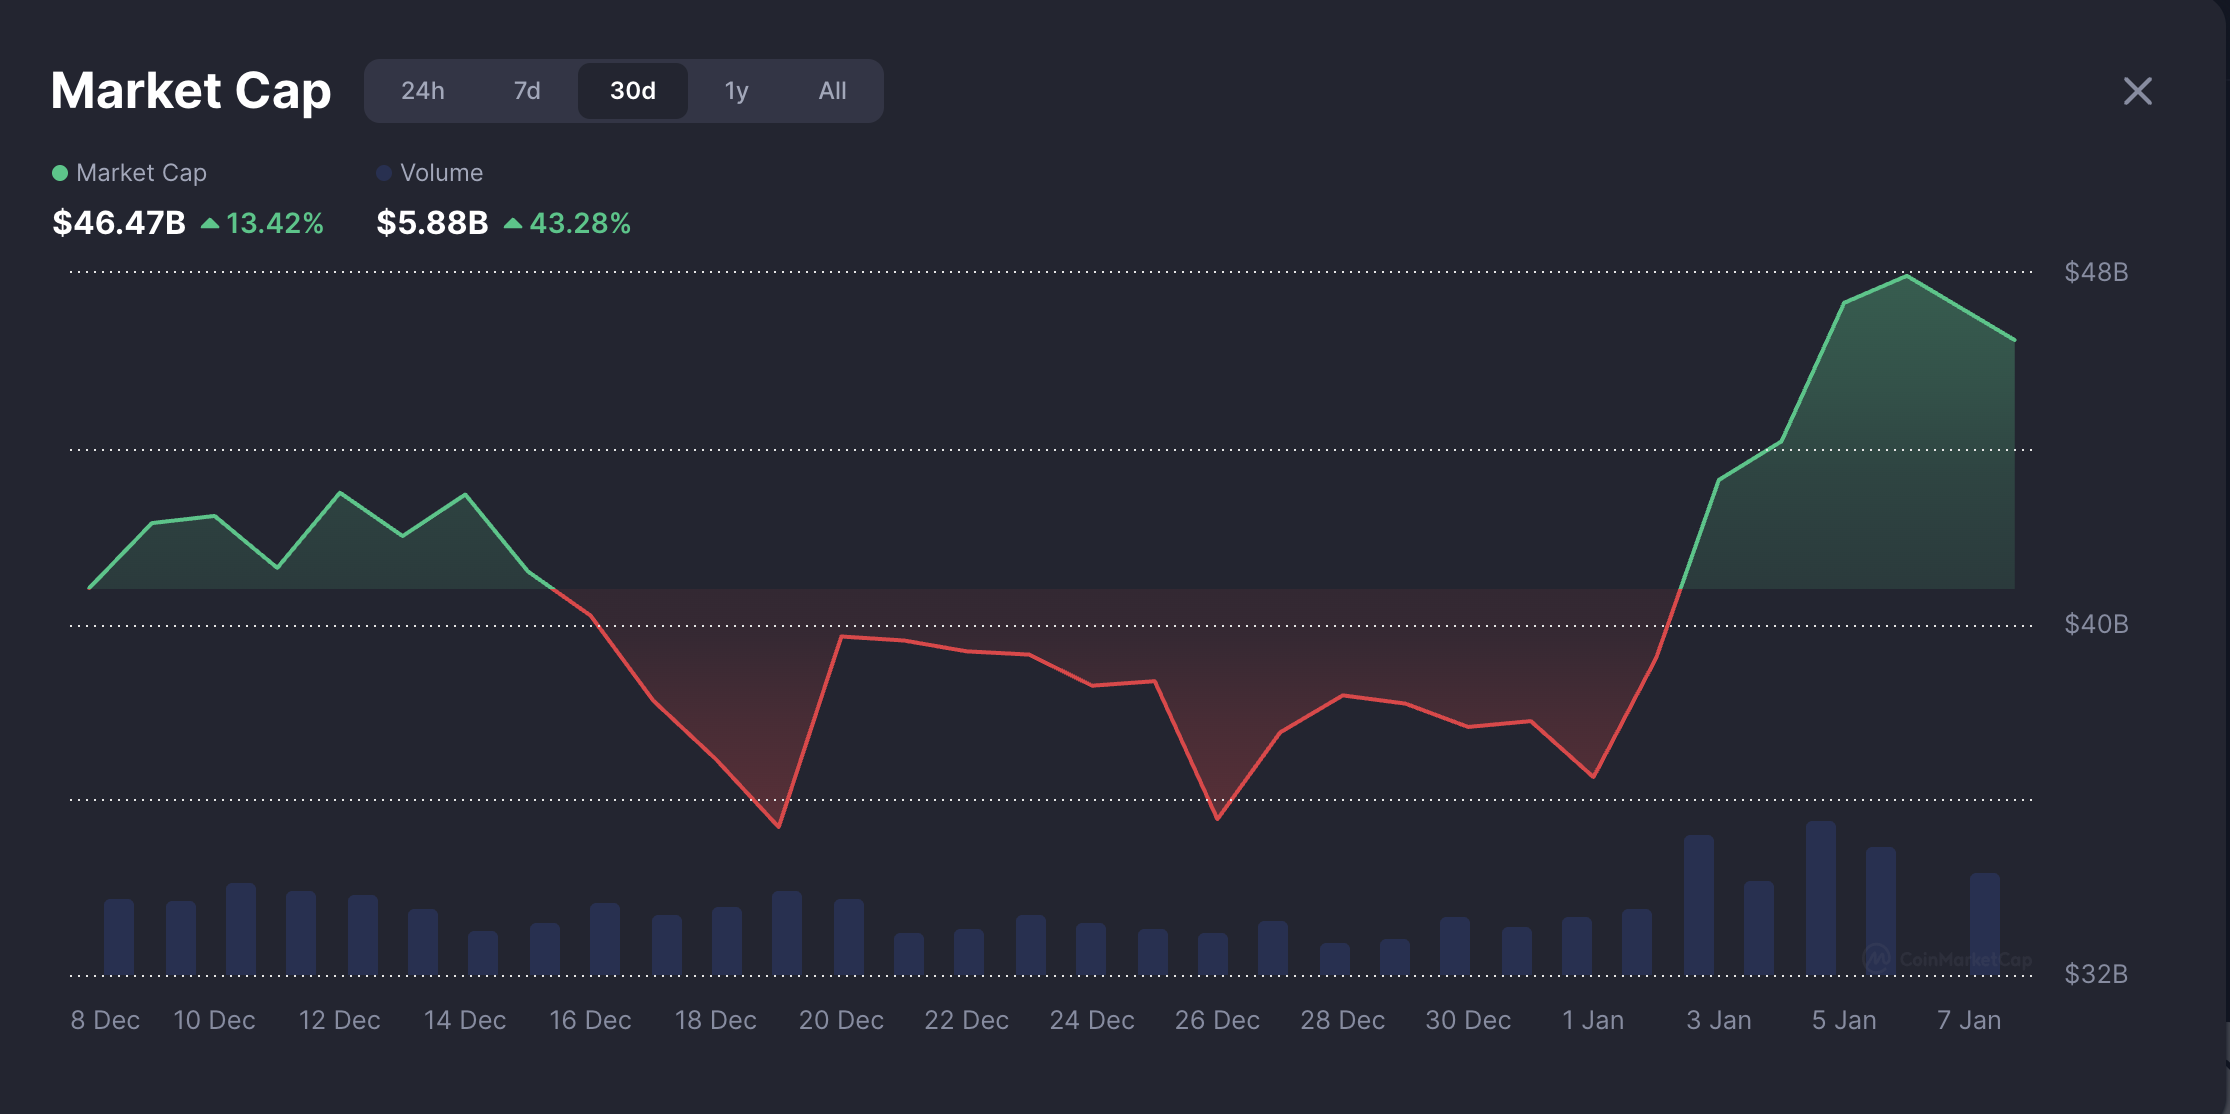Image resolution: width=2230 pixels, height=1114 pixels.
Task: Click the dark blue Volume legend dot
Action: (x=384, y=173)
